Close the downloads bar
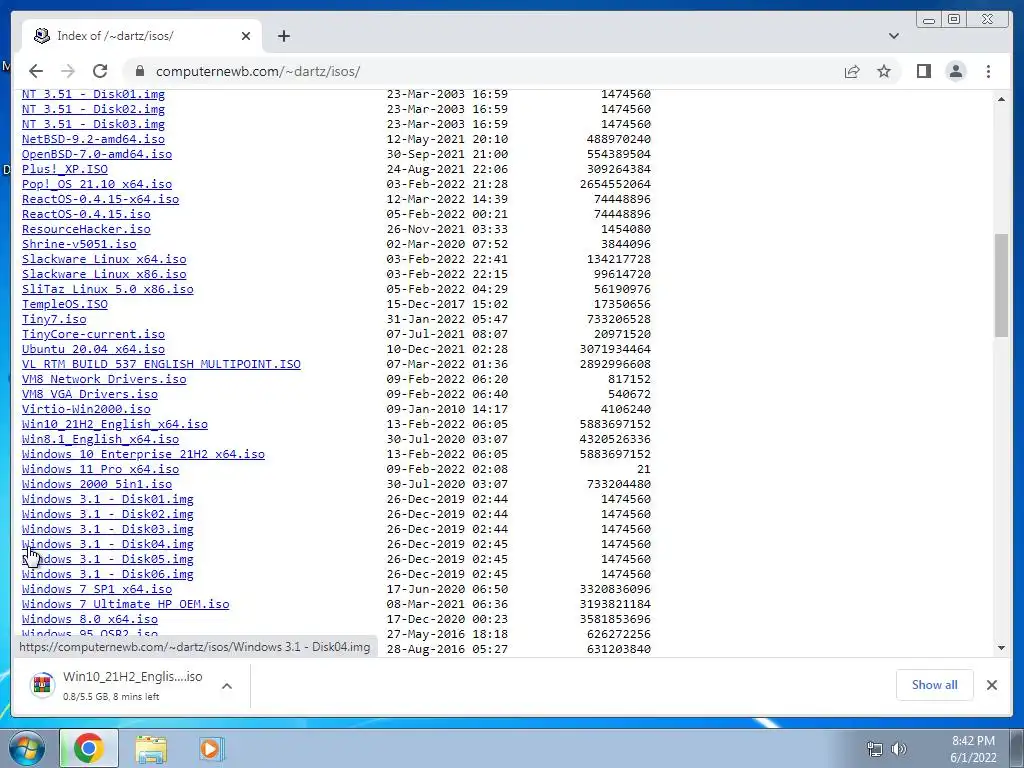This screenshot has height=768, width=1024. click(x=991, y=684)
